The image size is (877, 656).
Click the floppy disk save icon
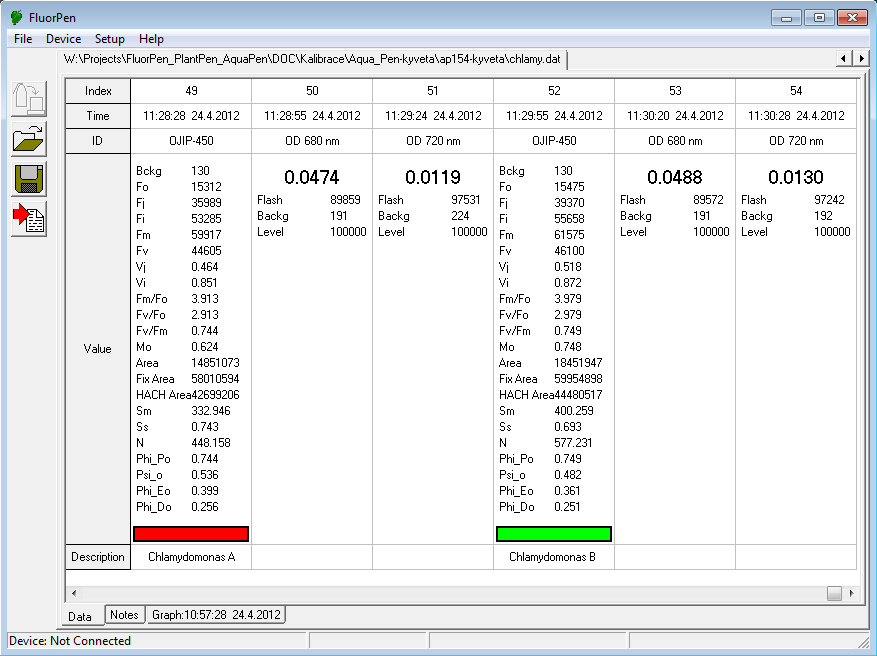click(29, 179)
